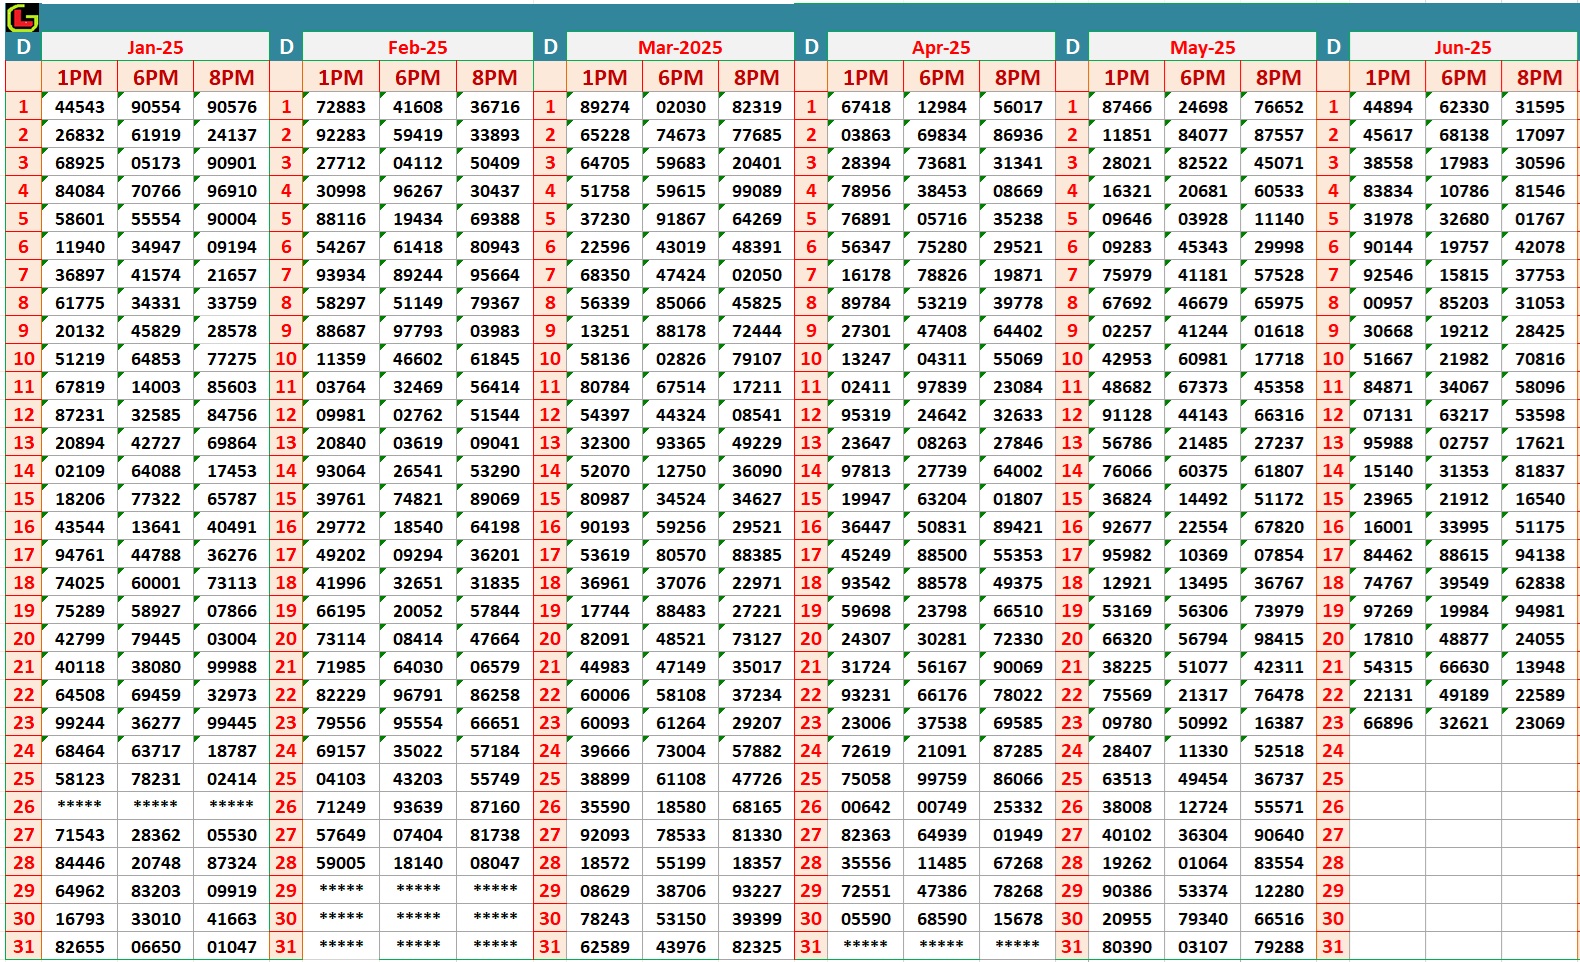Click the 6PM column header under Feb-25
Image resolution: width=1580 pixels, height=962 pixels.
pos(417,77)
